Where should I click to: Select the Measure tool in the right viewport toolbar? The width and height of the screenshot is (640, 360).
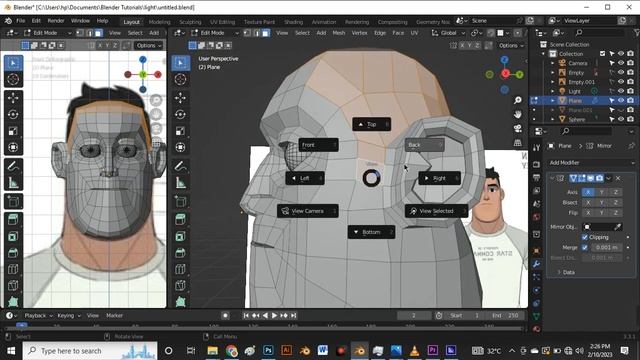[x=180, y=183]
